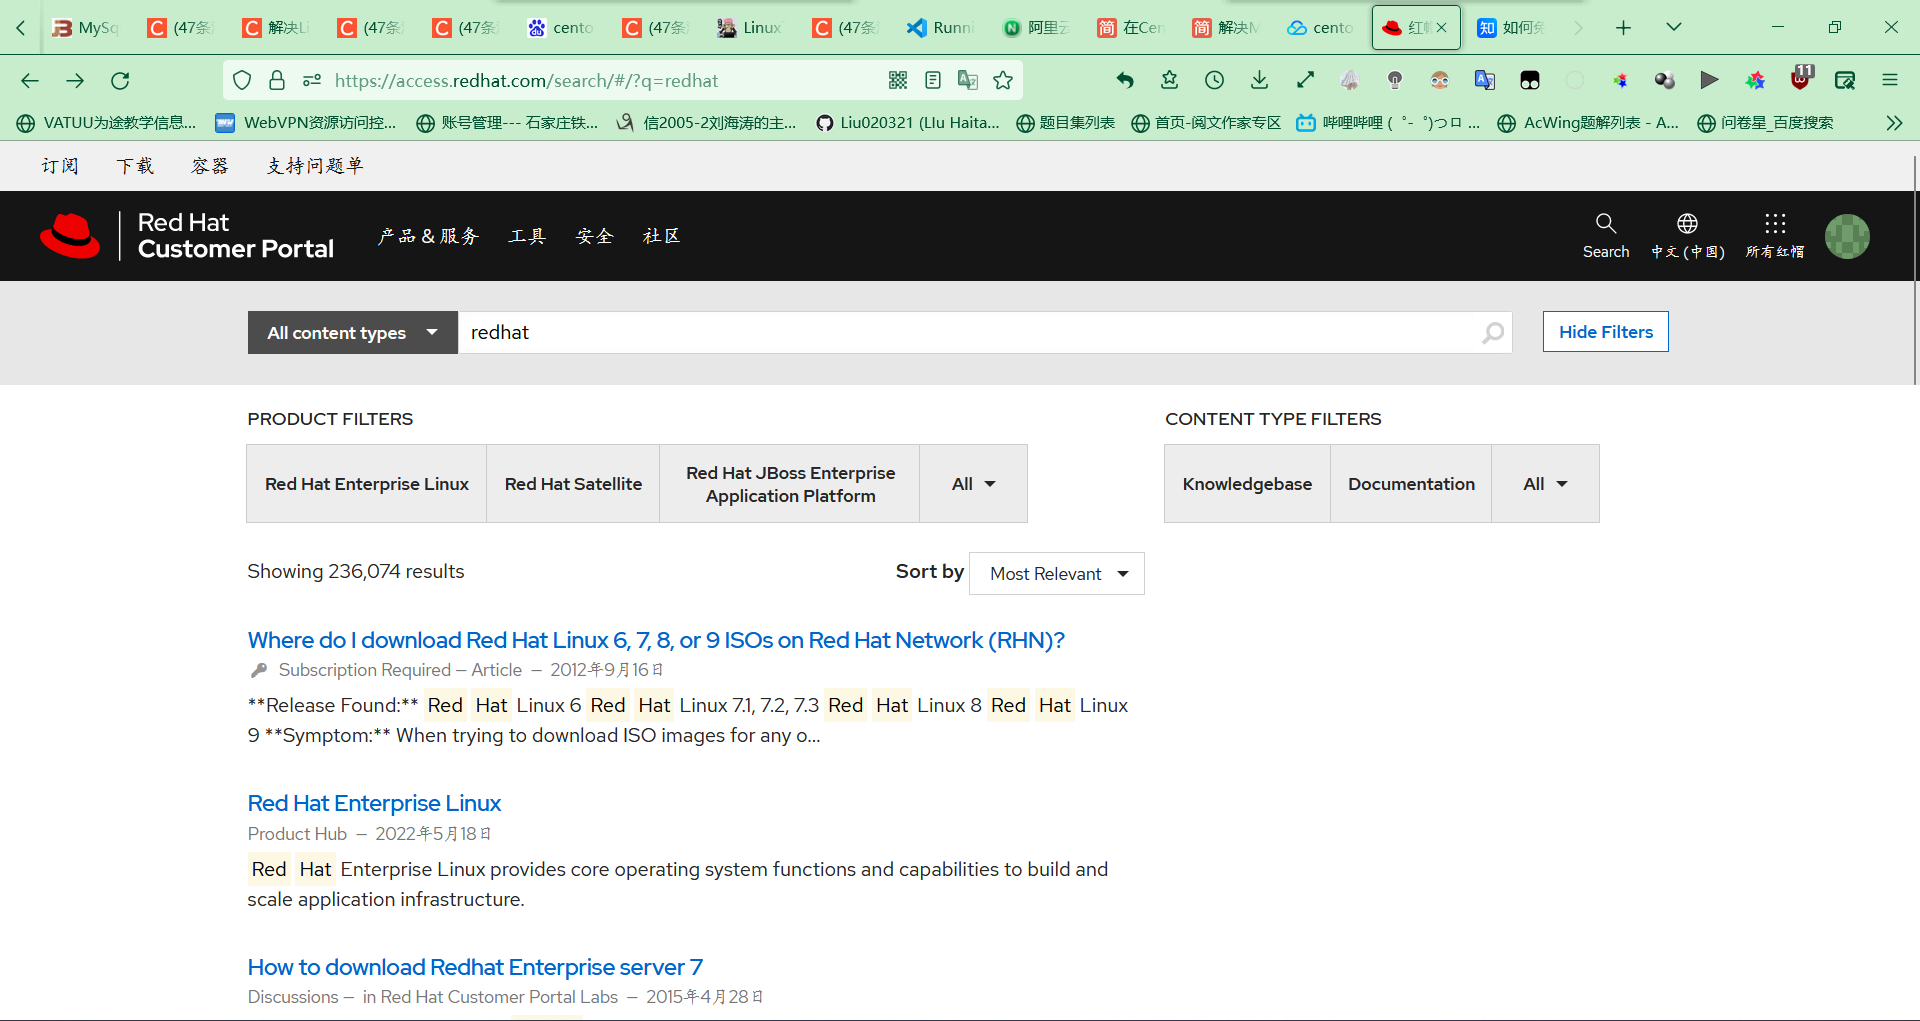Image resolution: width=1920 pixels, height=1021 pixels.
Task: Click the Red Hat logo
Action: pos(187,236)
